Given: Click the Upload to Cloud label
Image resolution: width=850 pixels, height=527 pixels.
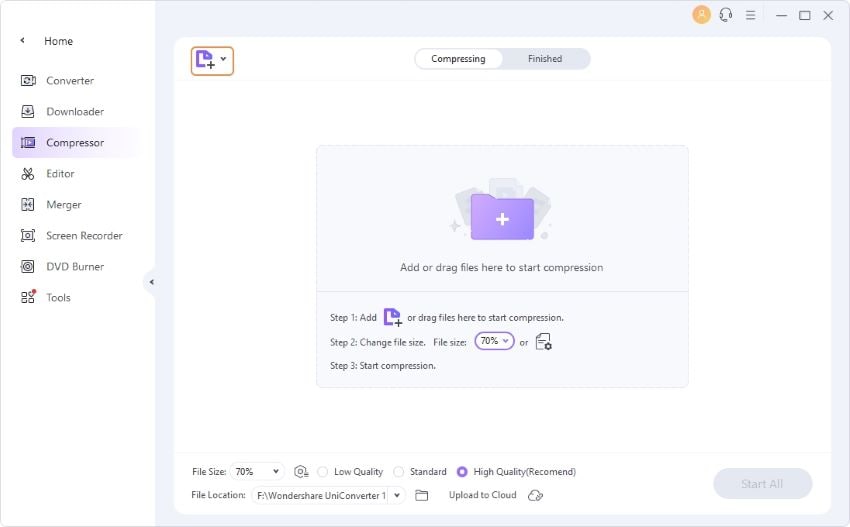Looking at the screenshot, I should tap(482, 495).
